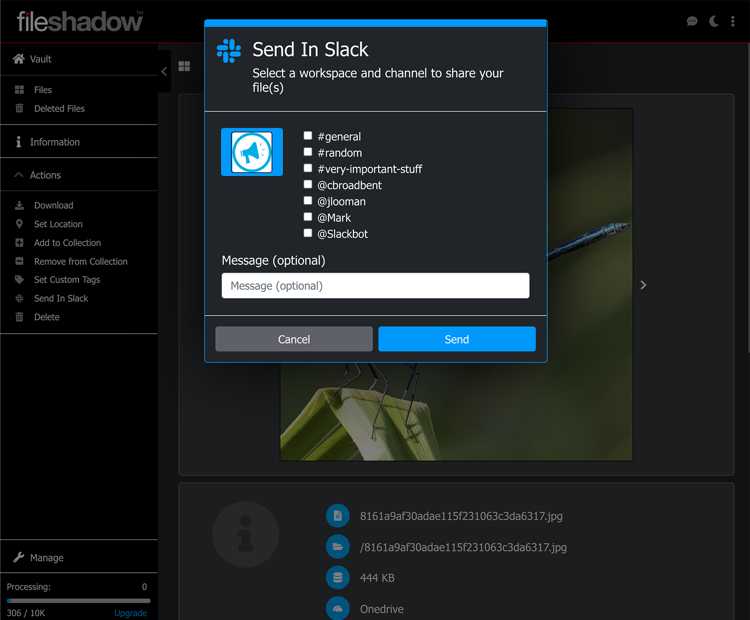The width and height of the screenshot is (750, 620).
Task: Click Download in Actions list
Action: pos(54,205)
